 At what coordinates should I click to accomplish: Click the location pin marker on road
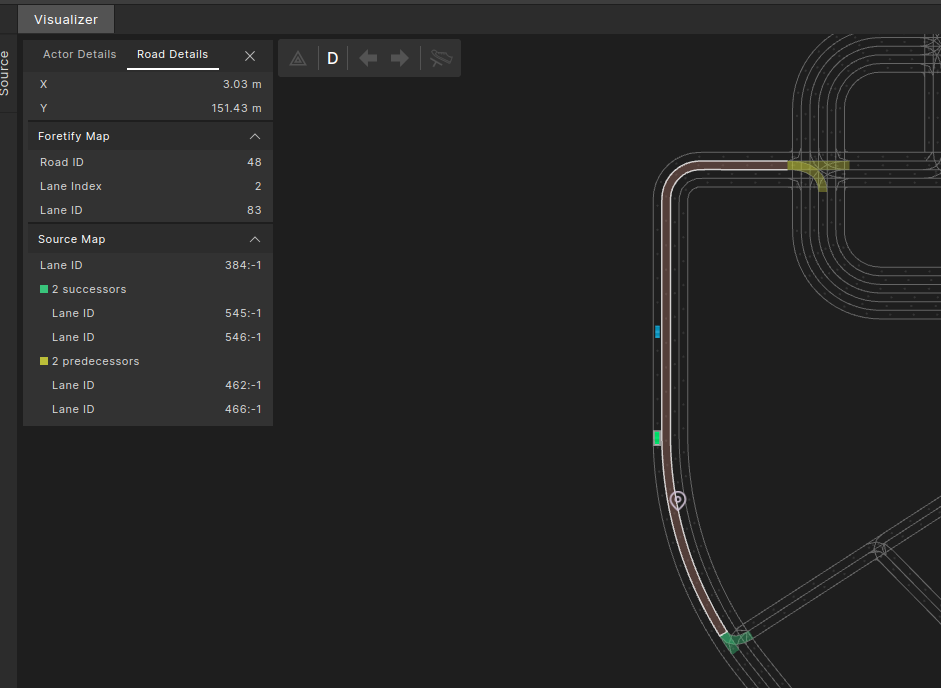(x=678, y=499)
